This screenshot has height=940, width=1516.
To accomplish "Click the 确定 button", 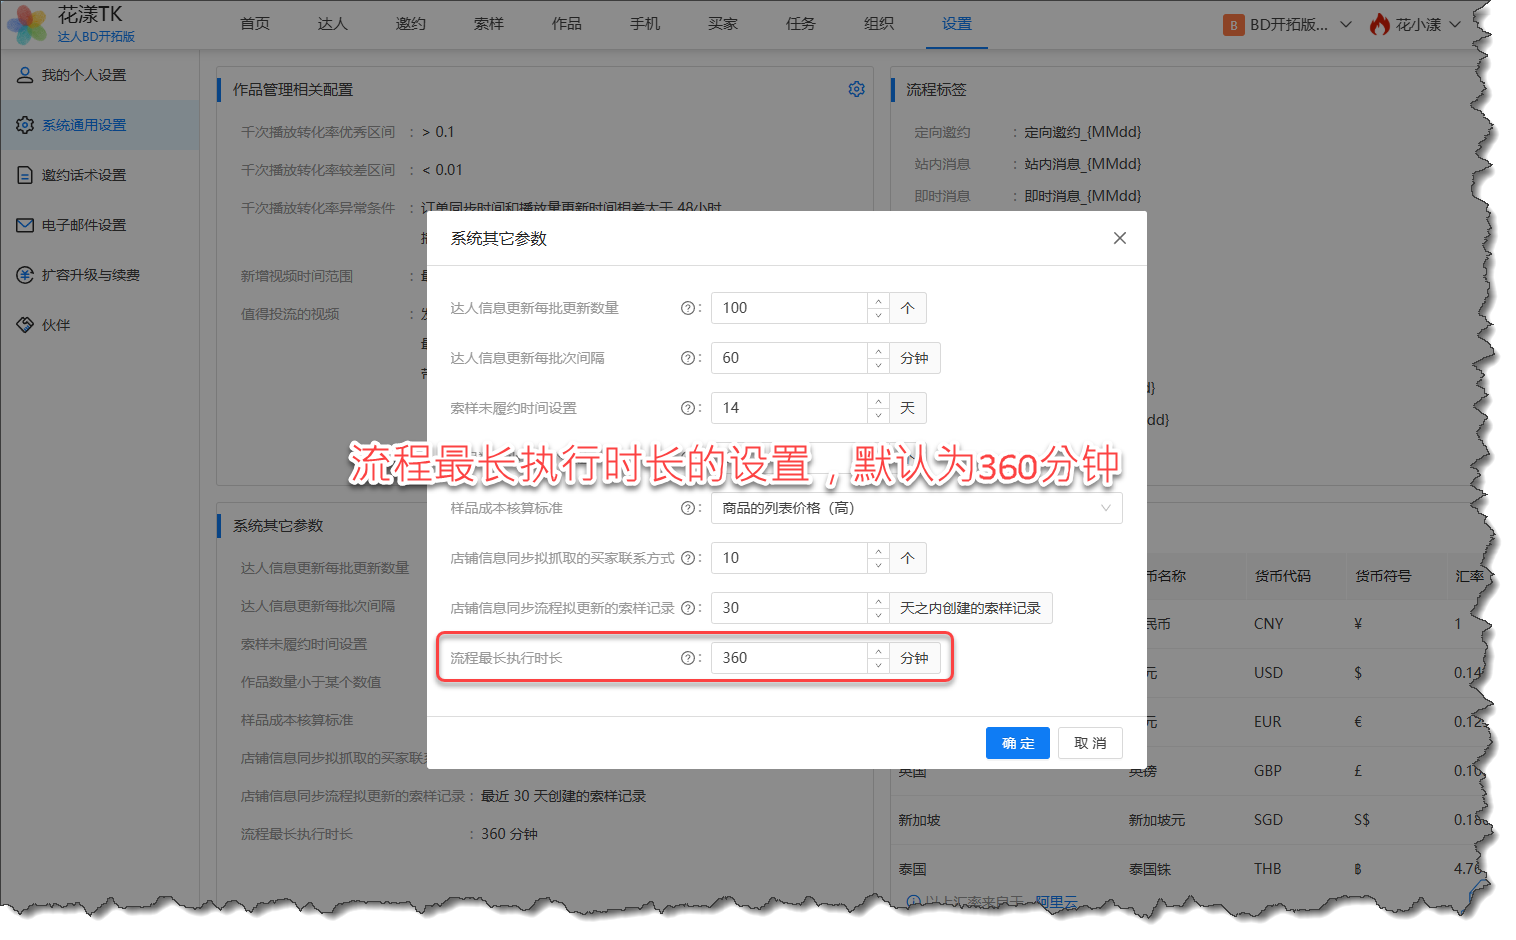I will pyautogui.click(x=1017, y=743).
